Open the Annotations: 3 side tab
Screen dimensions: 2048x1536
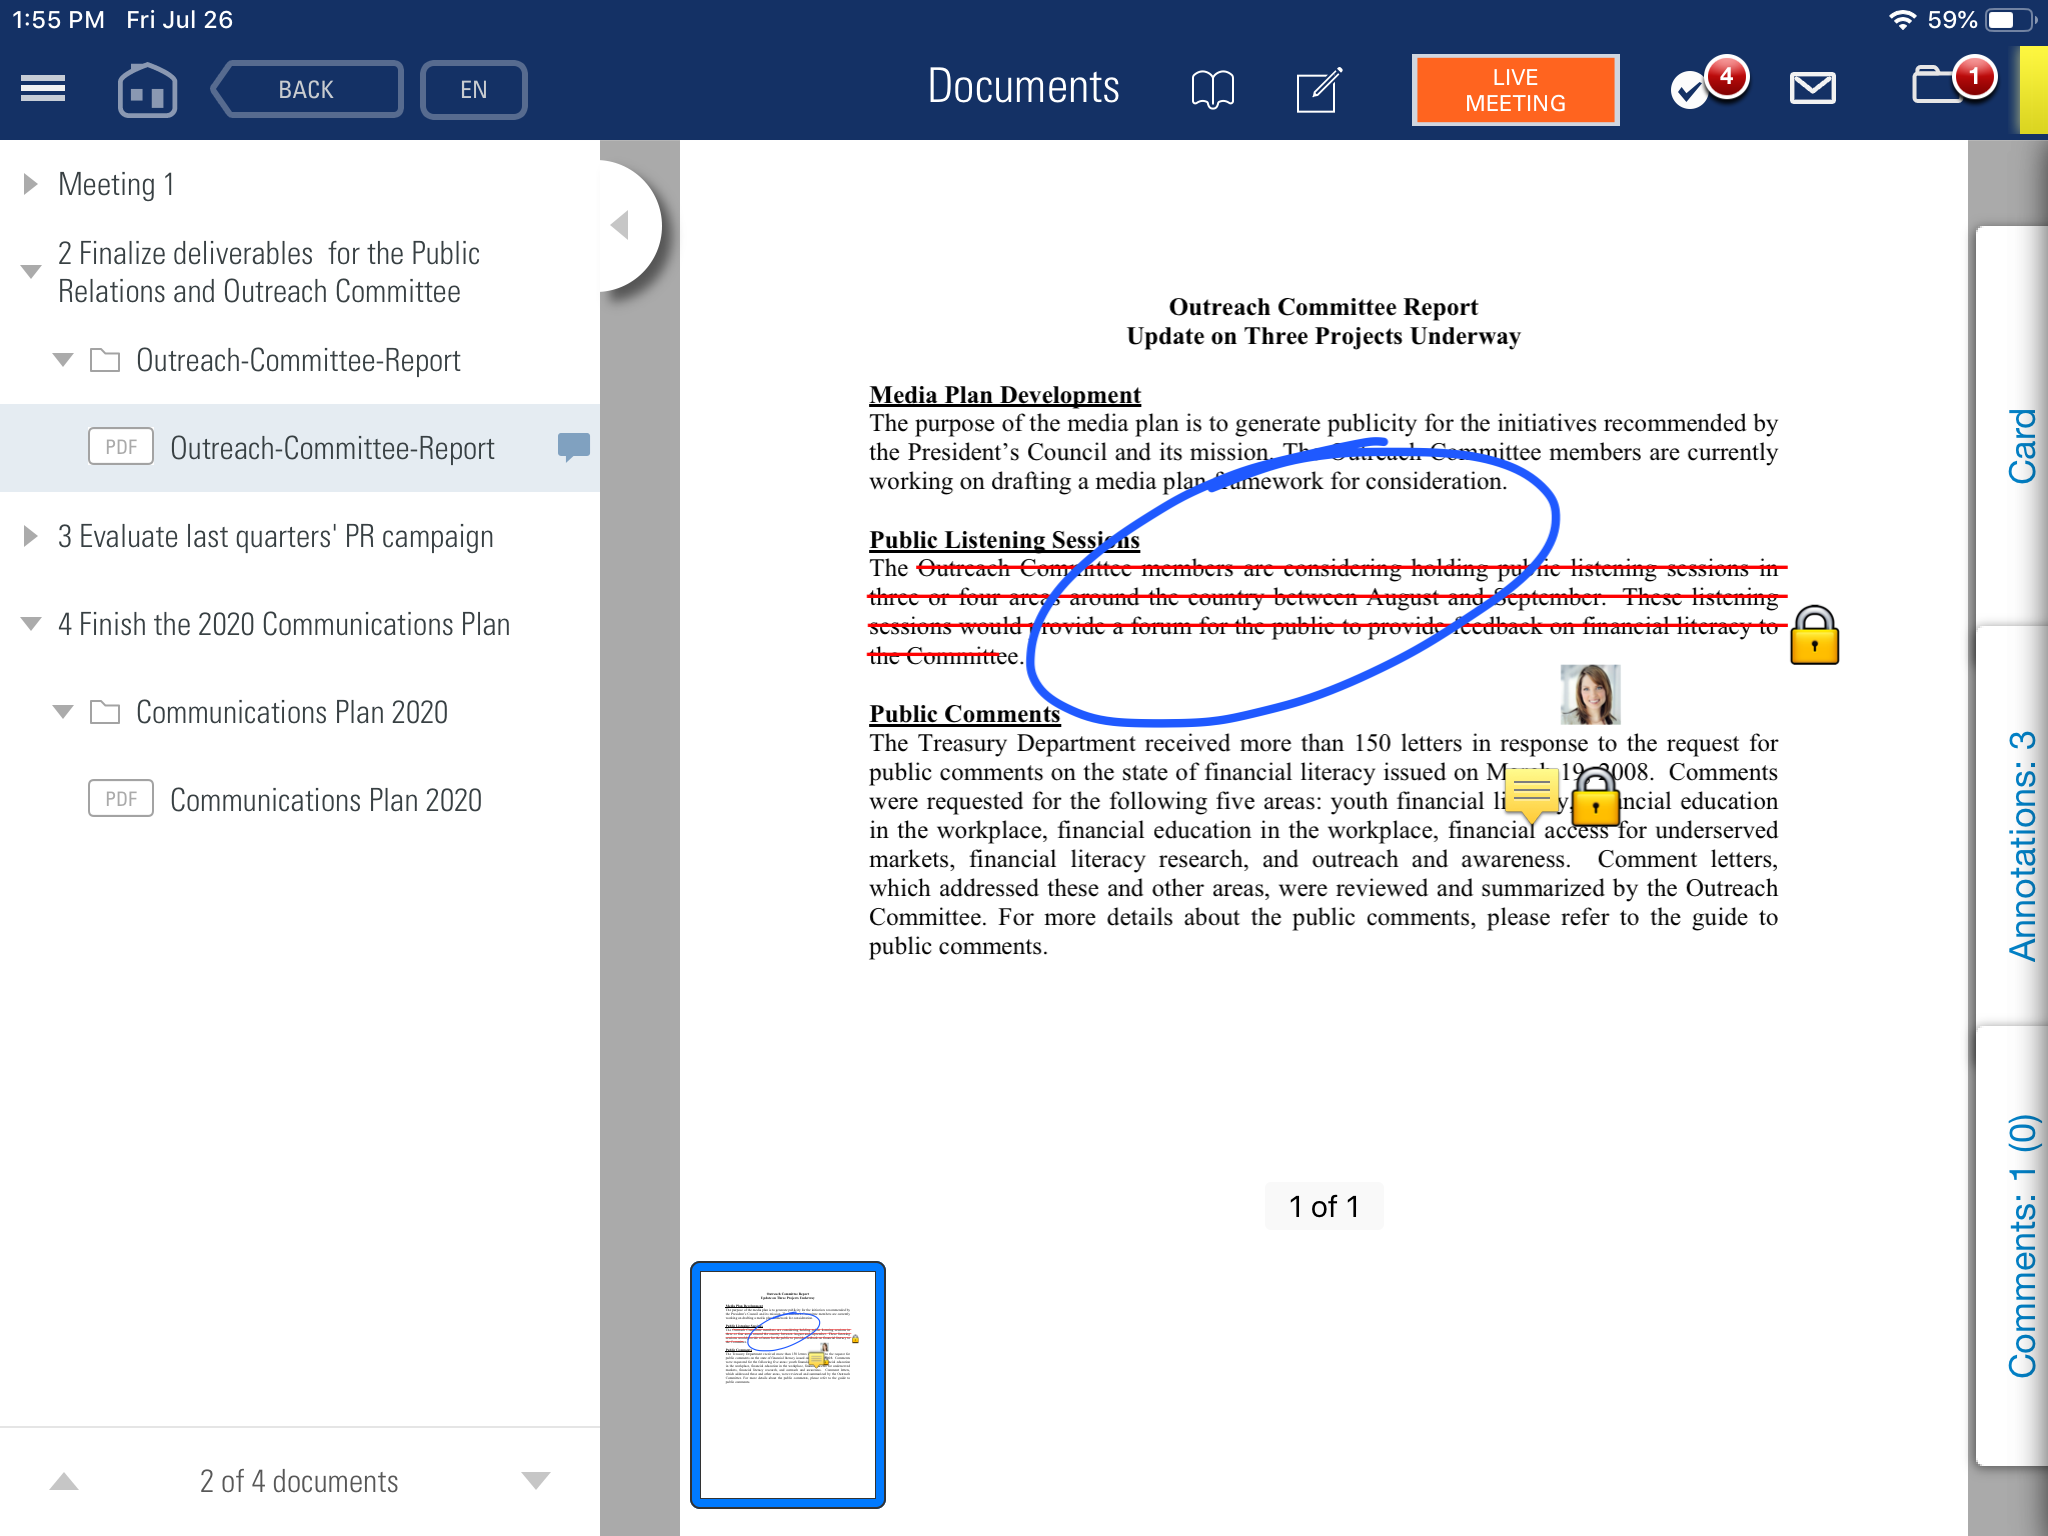tap(2020, 845)
